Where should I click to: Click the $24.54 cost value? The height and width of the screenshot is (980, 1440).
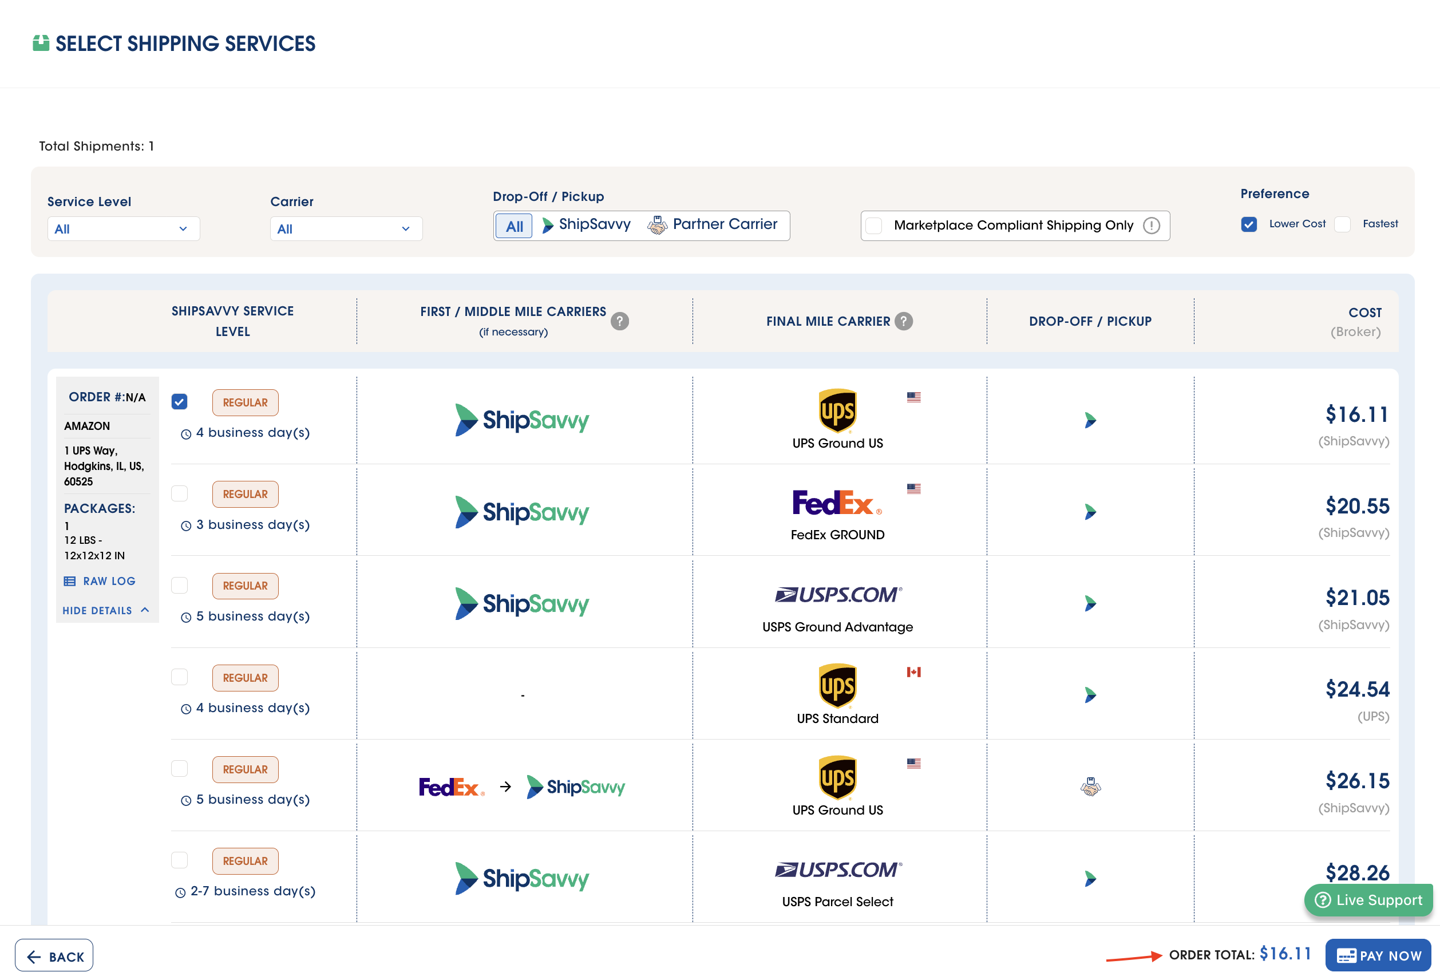(1357, 690)
